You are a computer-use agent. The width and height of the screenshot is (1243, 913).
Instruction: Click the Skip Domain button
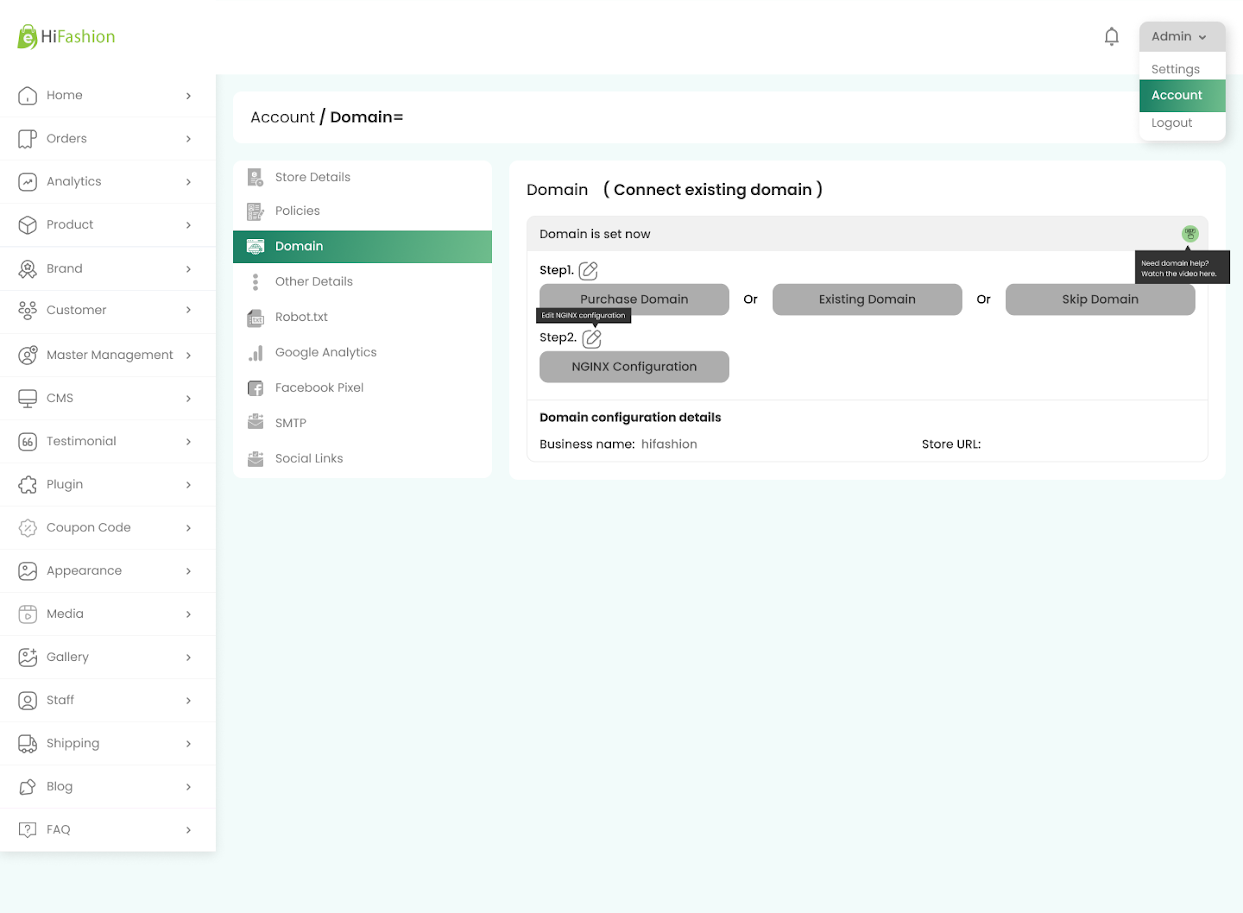click(1100, 299)
